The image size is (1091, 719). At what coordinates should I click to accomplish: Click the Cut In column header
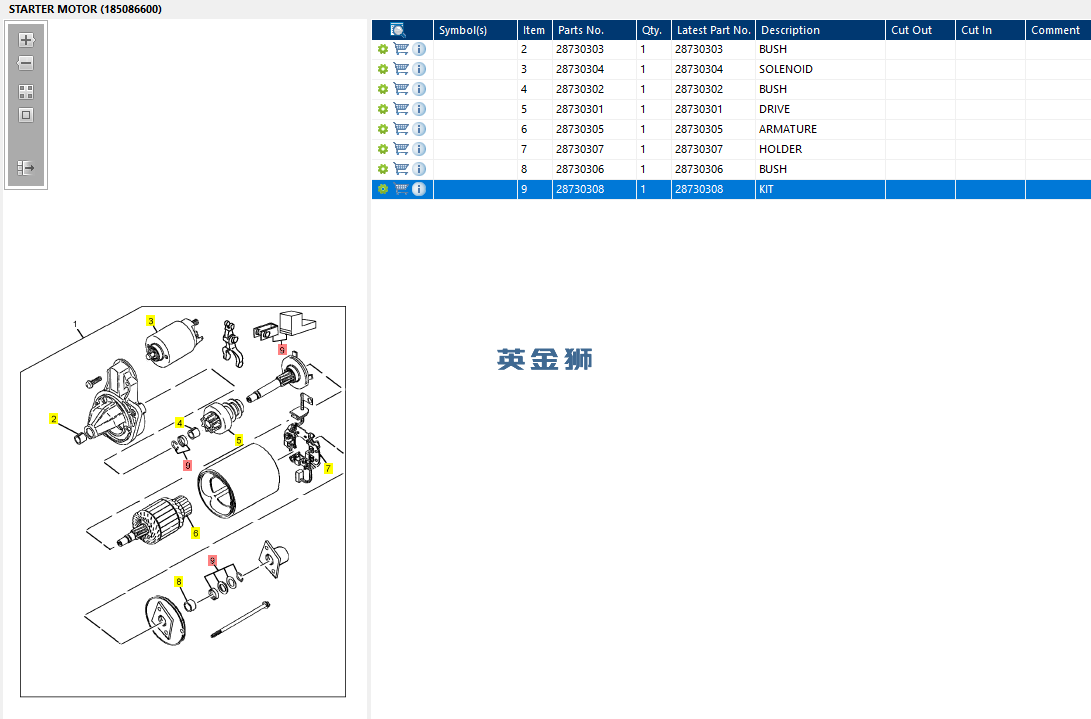point(990,30)
